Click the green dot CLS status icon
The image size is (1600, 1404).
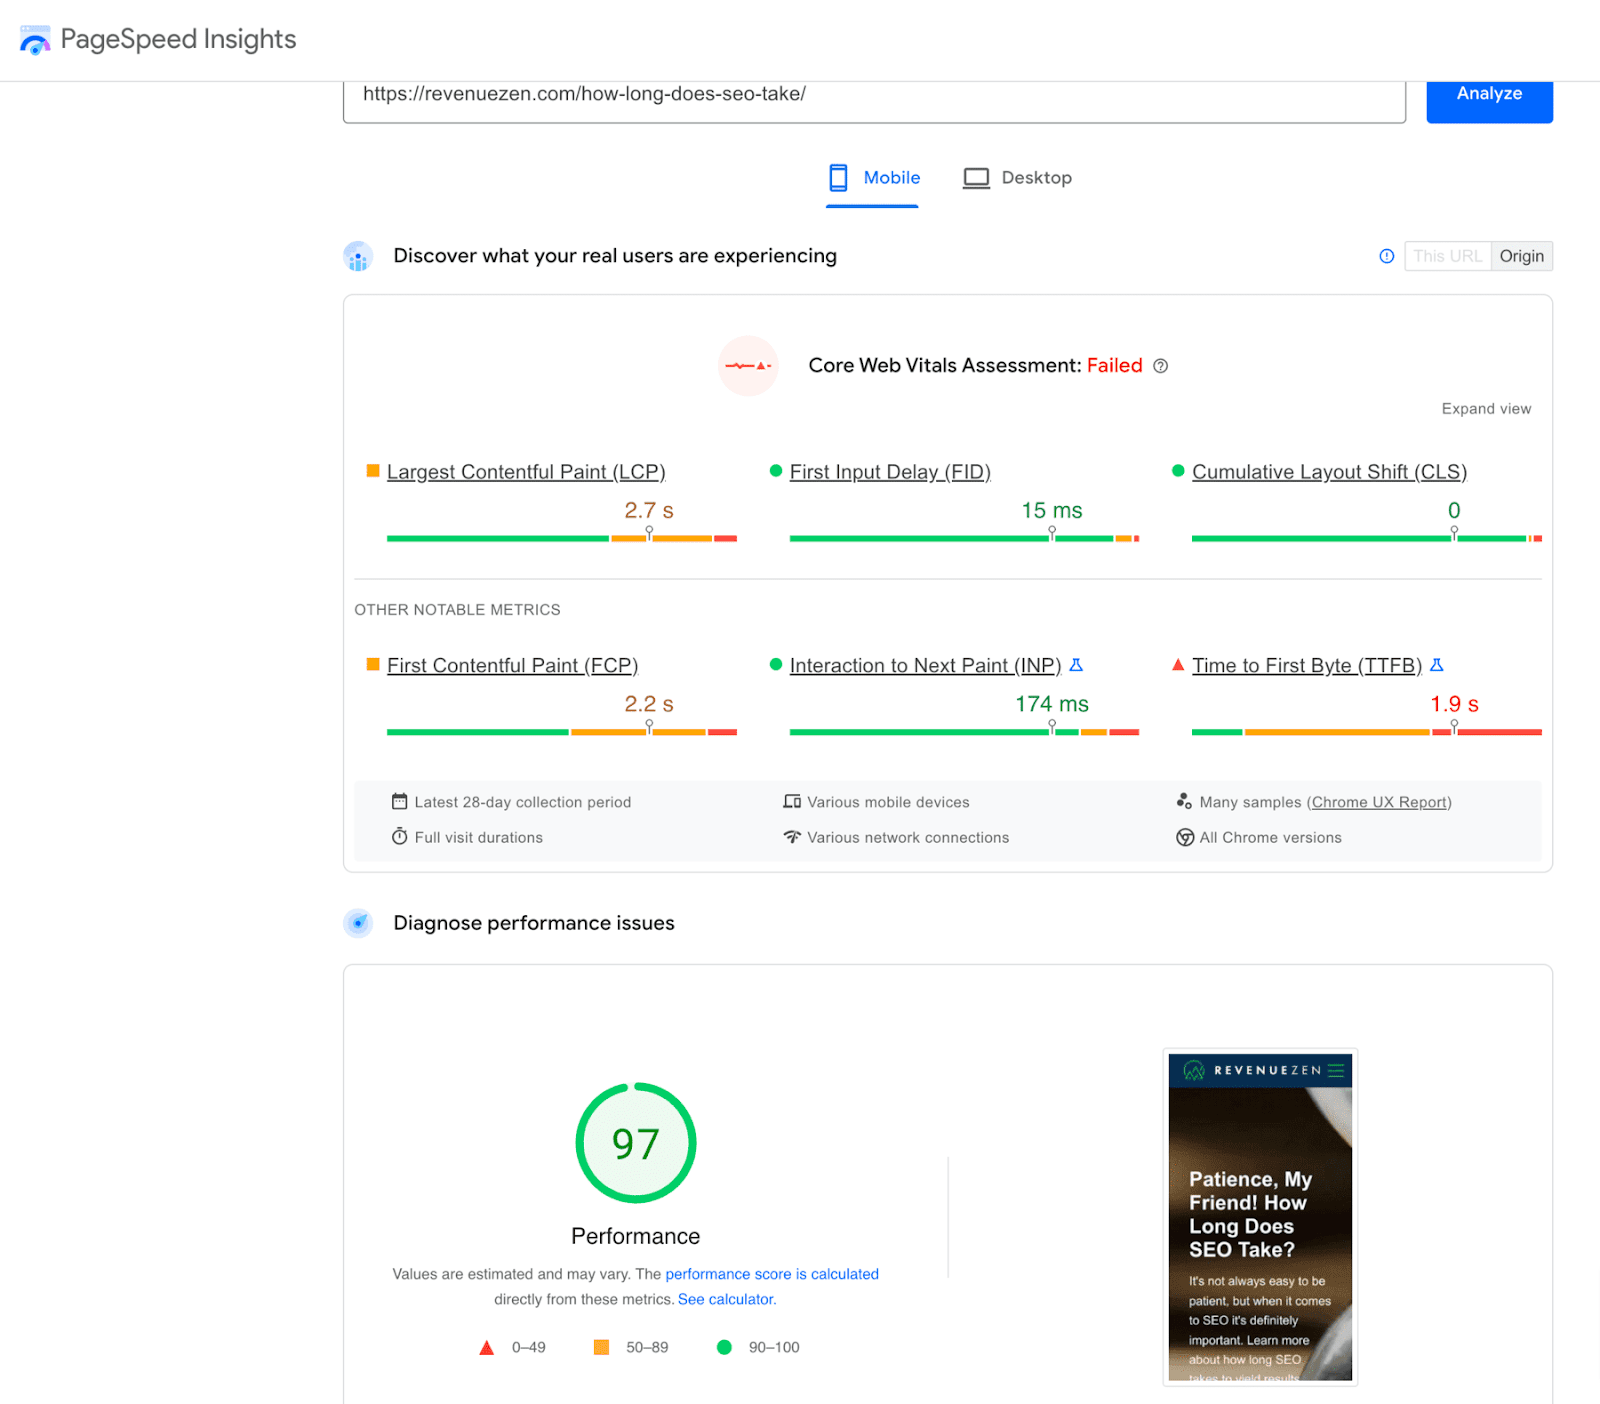pyautogui.click(x=1178, y=471)
